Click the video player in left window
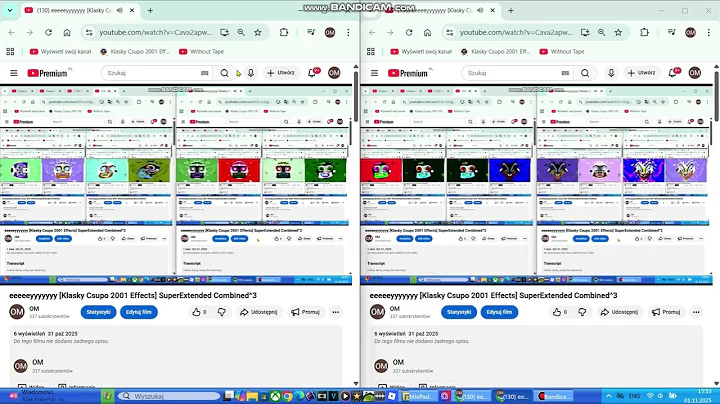Image resolution: width=720 pixels, height=404 pixels. pyautogui.click(x=176, y=185)
